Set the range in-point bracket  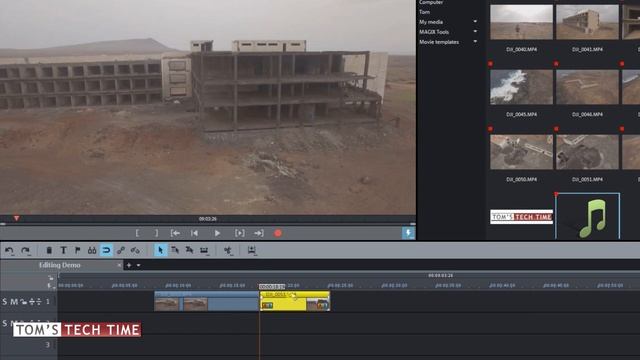click(x=137, y=233)
